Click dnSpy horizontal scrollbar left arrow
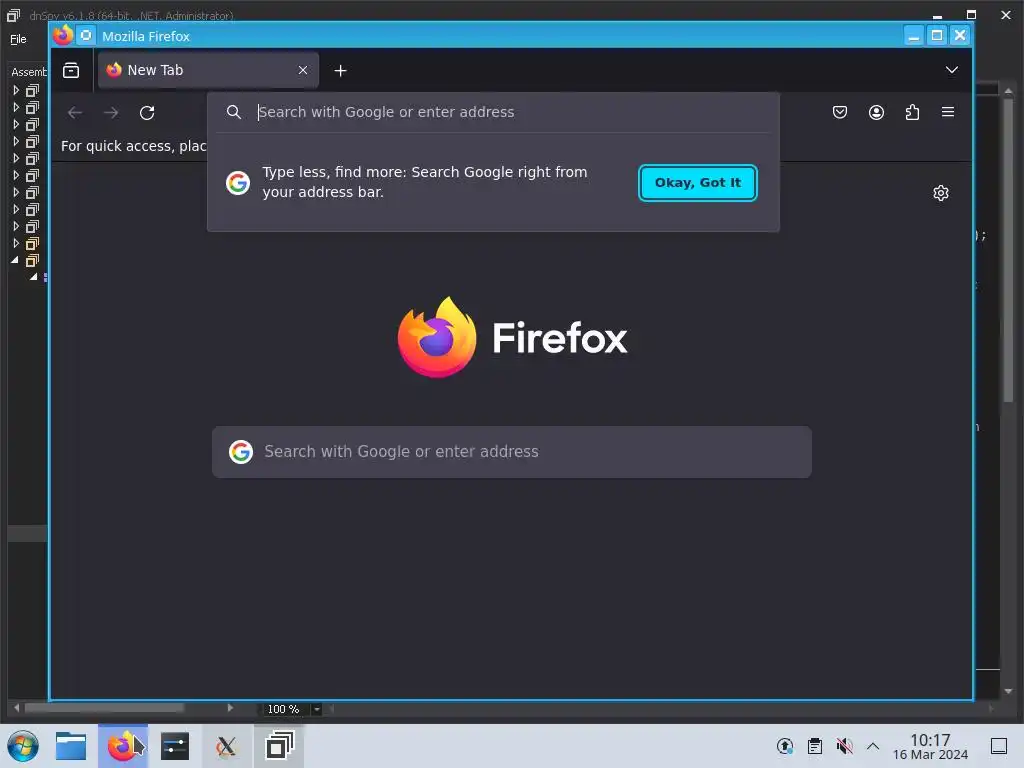 point(16,708)
